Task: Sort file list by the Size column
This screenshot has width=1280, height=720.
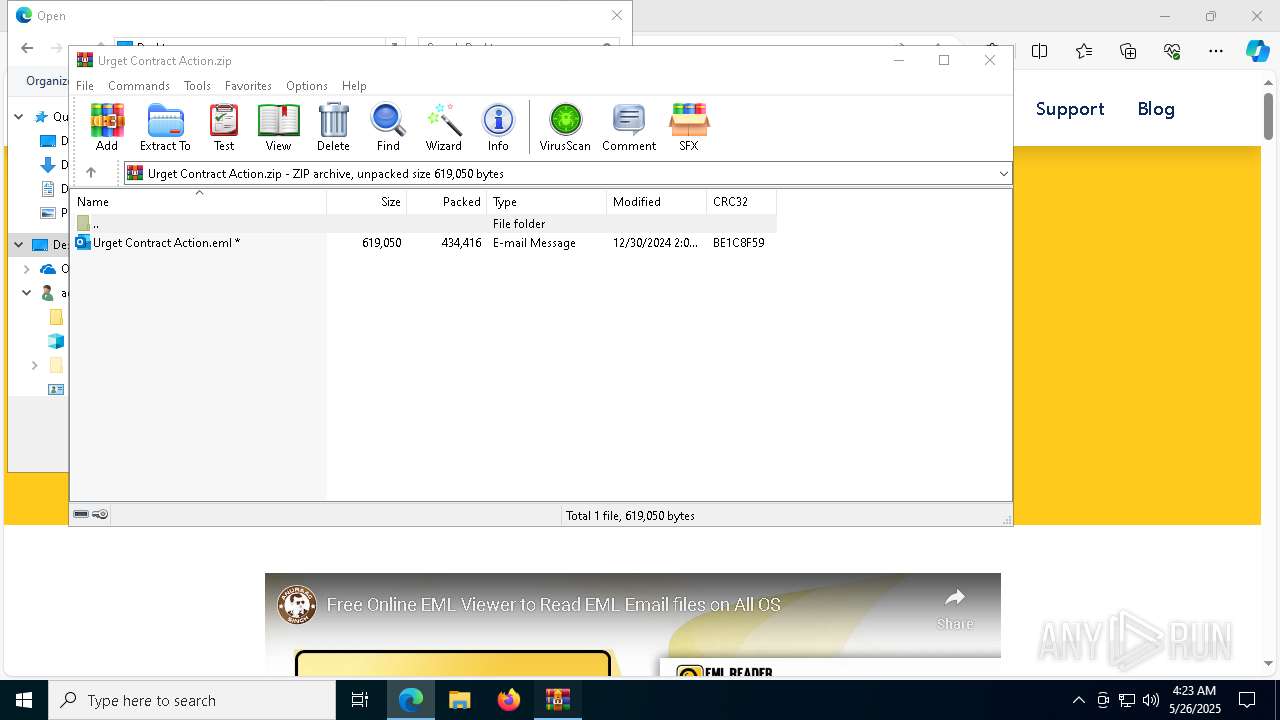Action: pos(367,202)
